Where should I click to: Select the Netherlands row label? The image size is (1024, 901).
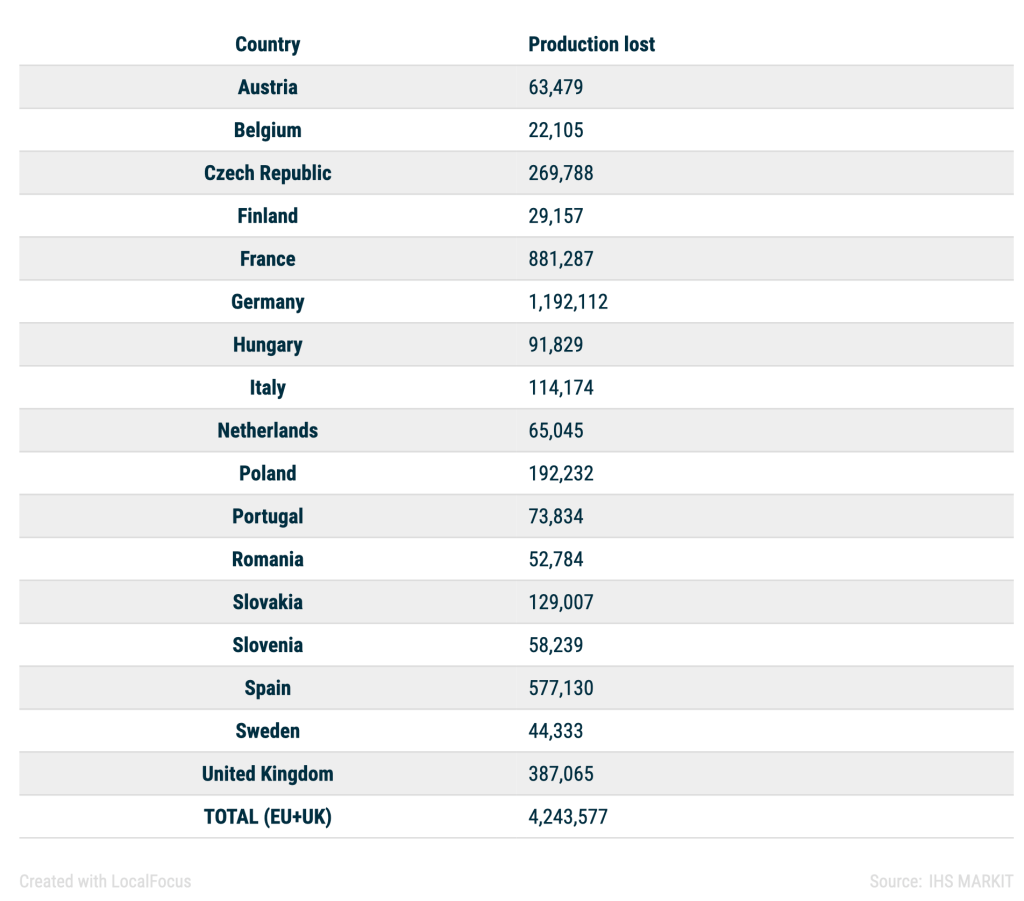coord(267,431)
